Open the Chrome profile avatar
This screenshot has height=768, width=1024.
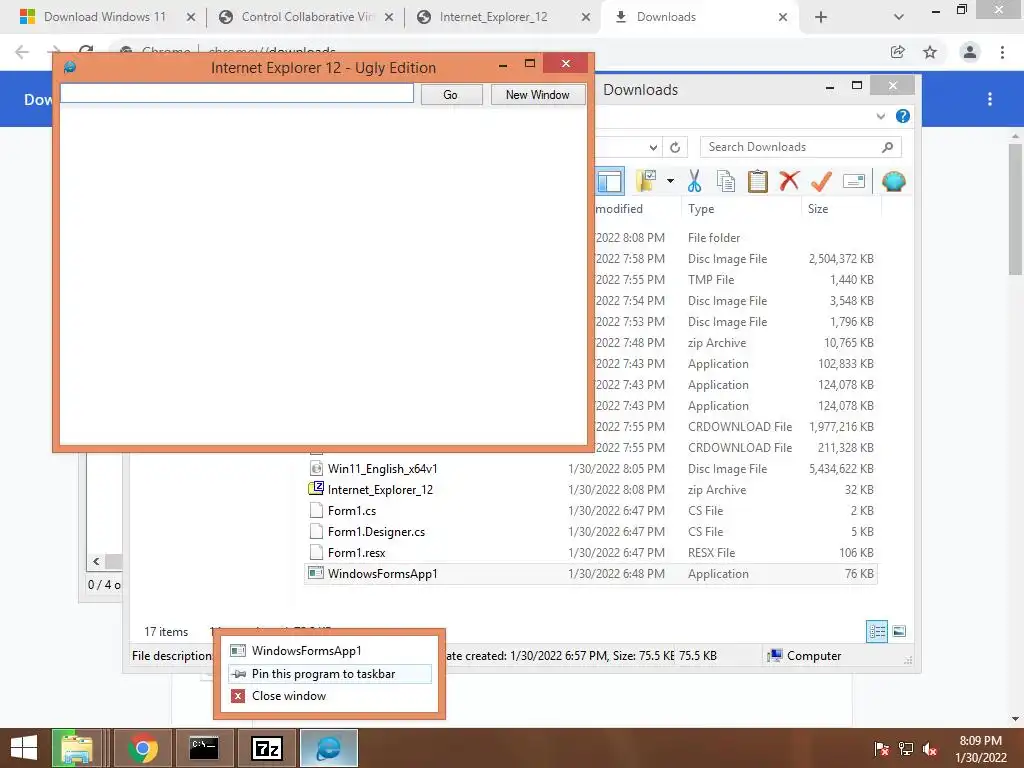coord(970,52)
